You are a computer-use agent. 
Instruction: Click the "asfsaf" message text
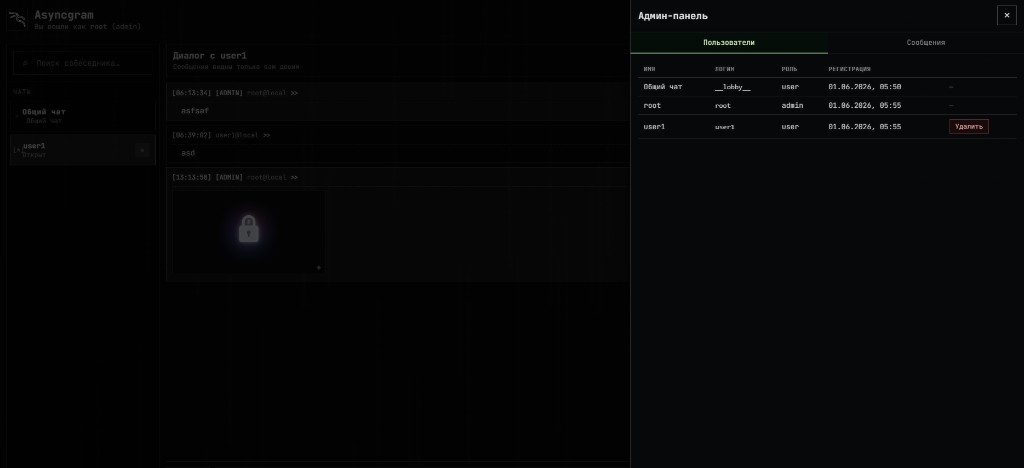point(195,111)
